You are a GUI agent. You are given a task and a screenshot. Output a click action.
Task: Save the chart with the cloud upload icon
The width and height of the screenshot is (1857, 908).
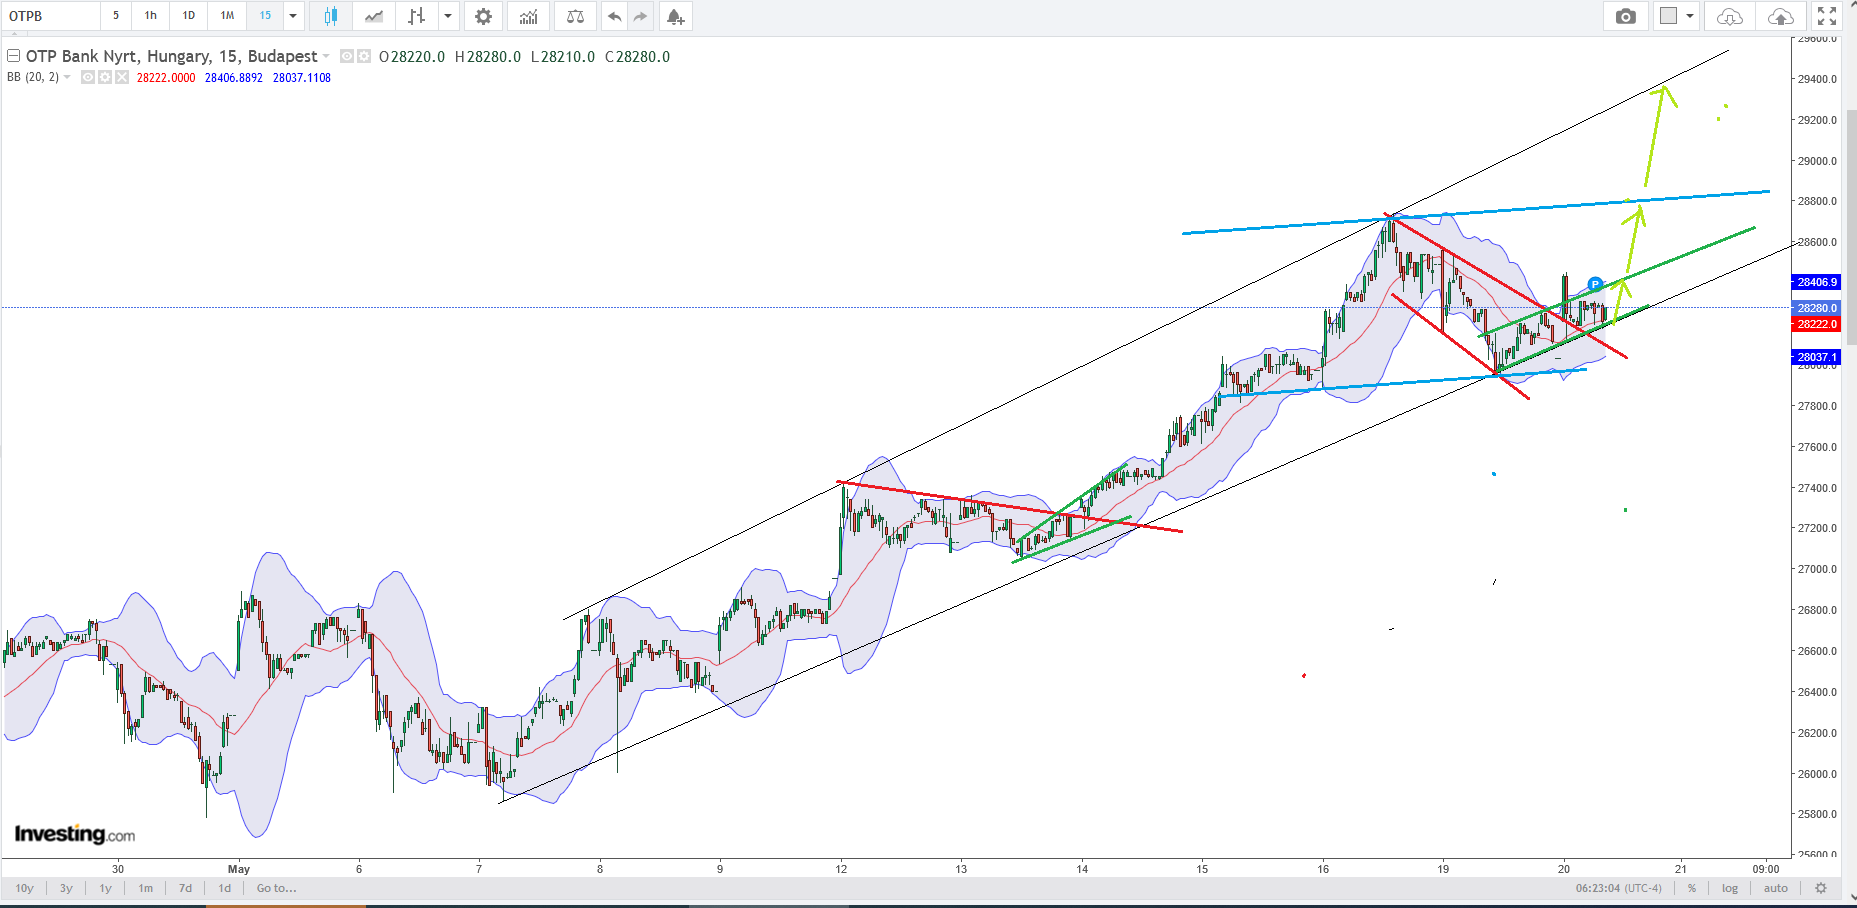click(1781, 16)
